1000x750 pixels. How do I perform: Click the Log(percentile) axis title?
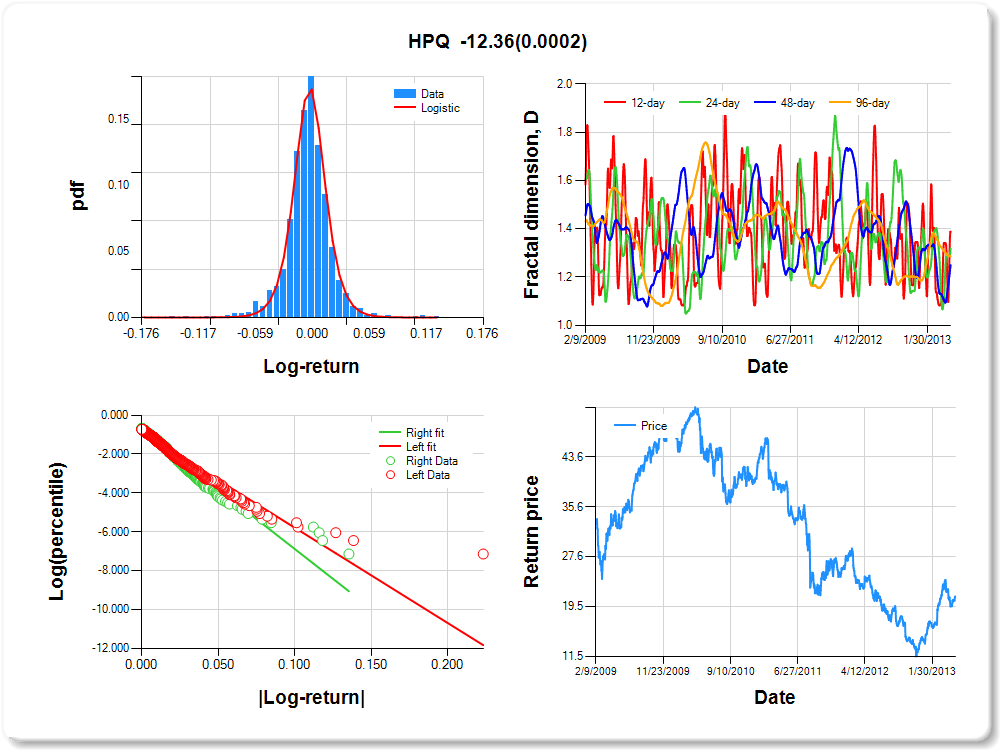(x=57, y=531)
